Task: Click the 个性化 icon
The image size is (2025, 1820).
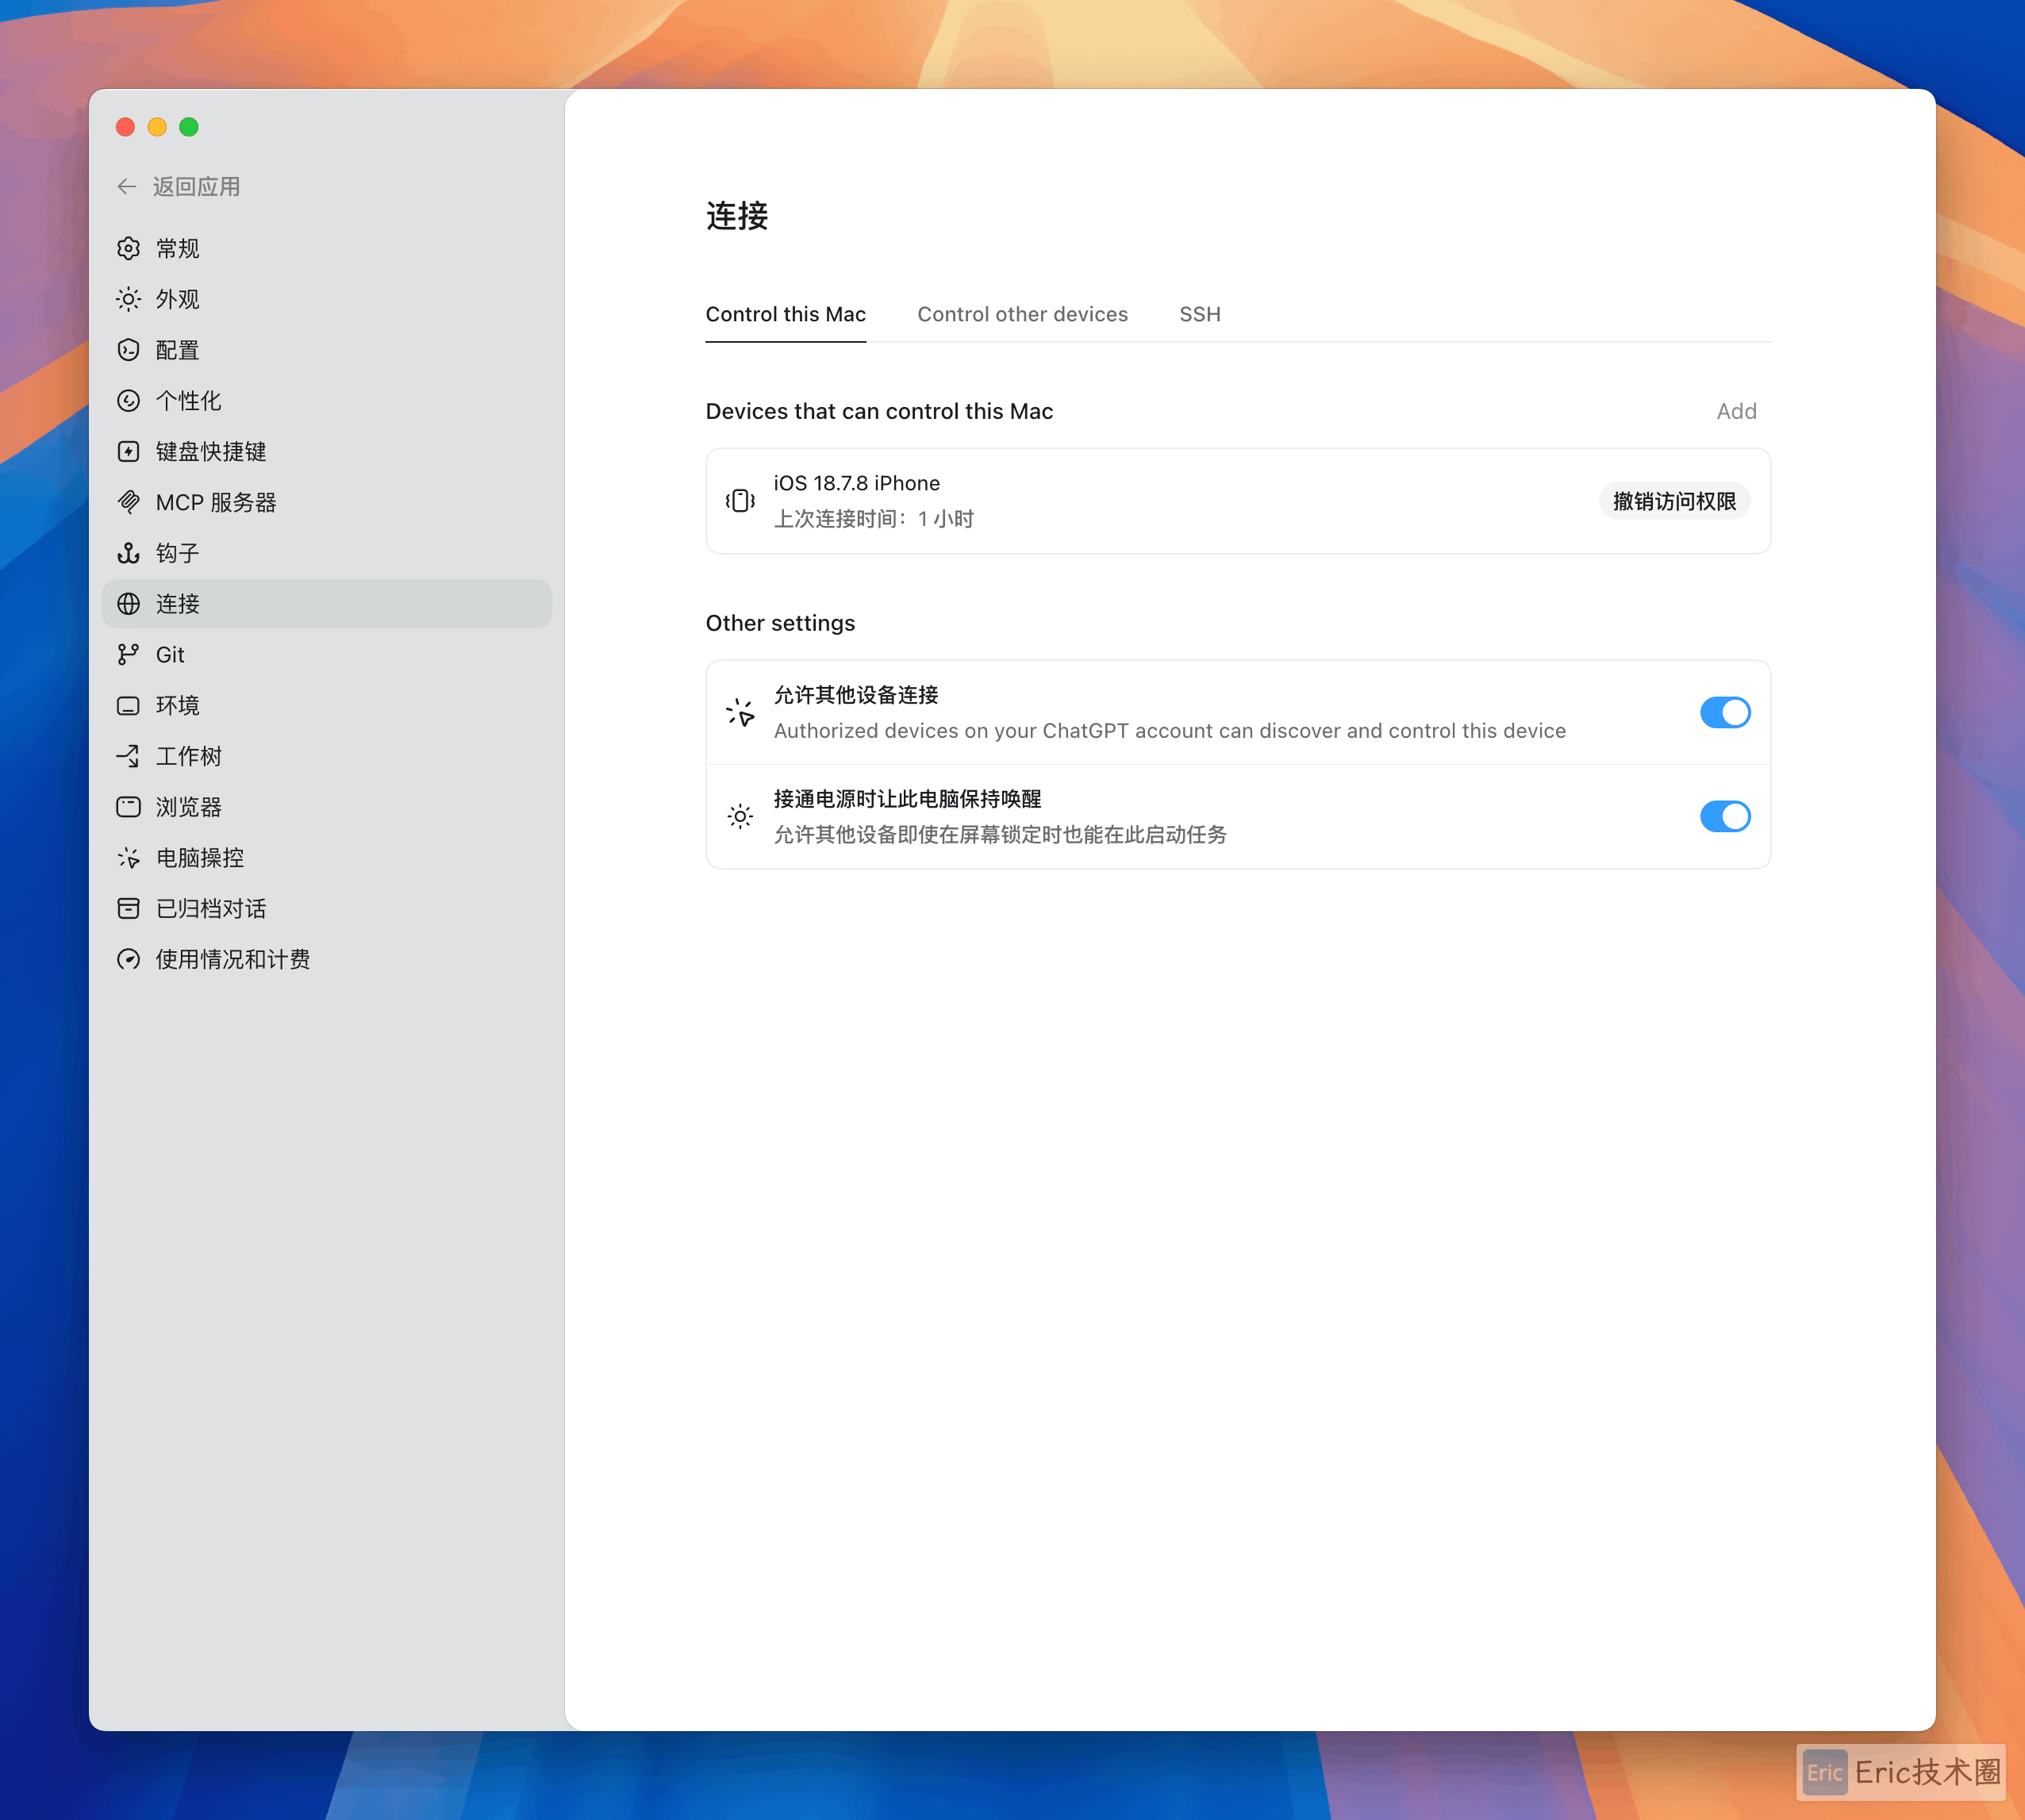Action: tap(128, 401)
